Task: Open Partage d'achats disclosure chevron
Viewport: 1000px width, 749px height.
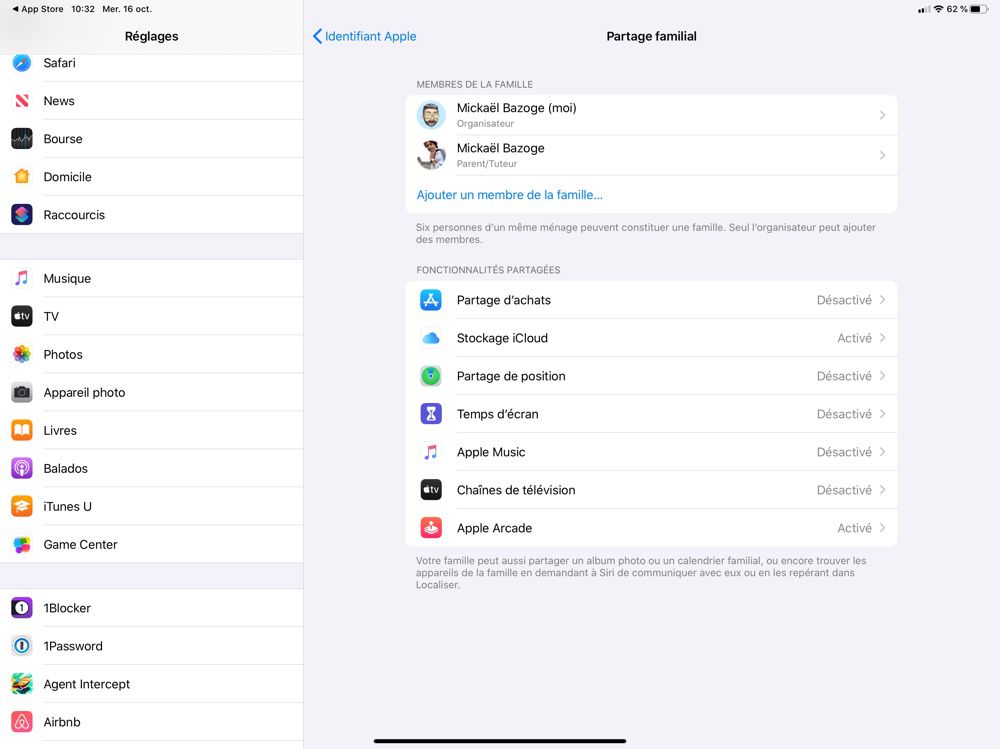Action: (x=883, y=300)
